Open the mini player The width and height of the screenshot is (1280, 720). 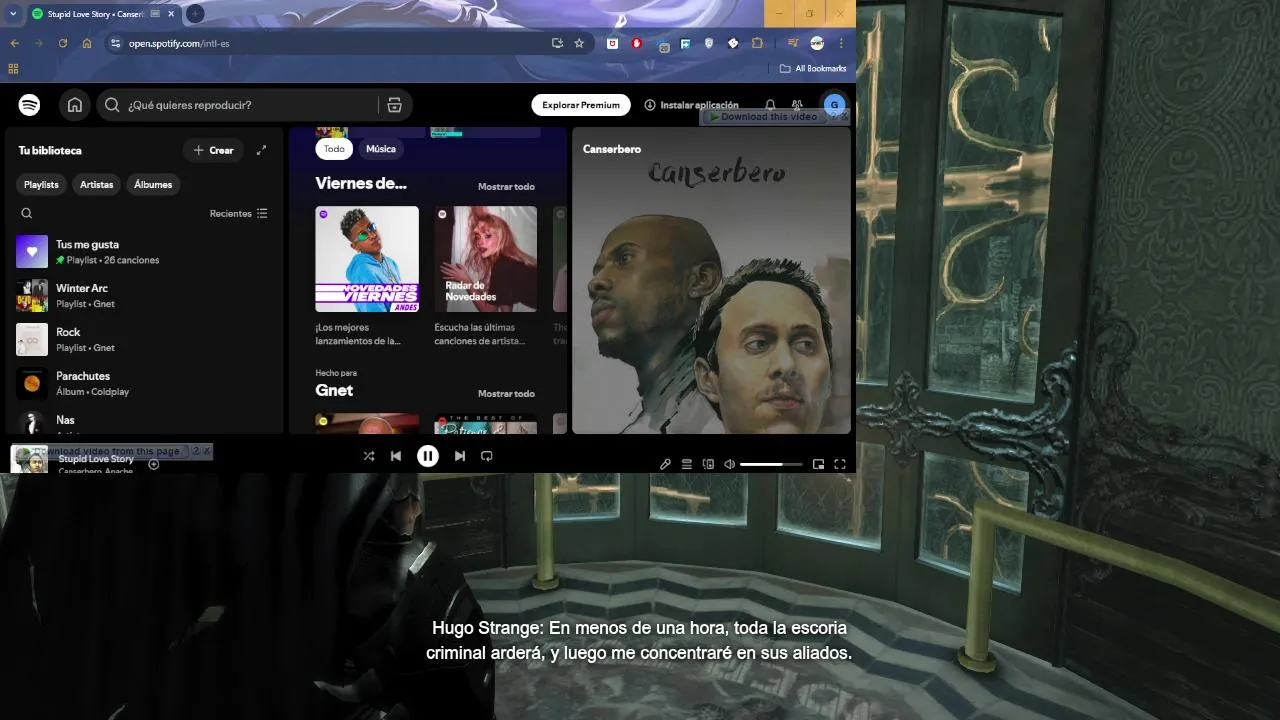click(x=818, y=464)
